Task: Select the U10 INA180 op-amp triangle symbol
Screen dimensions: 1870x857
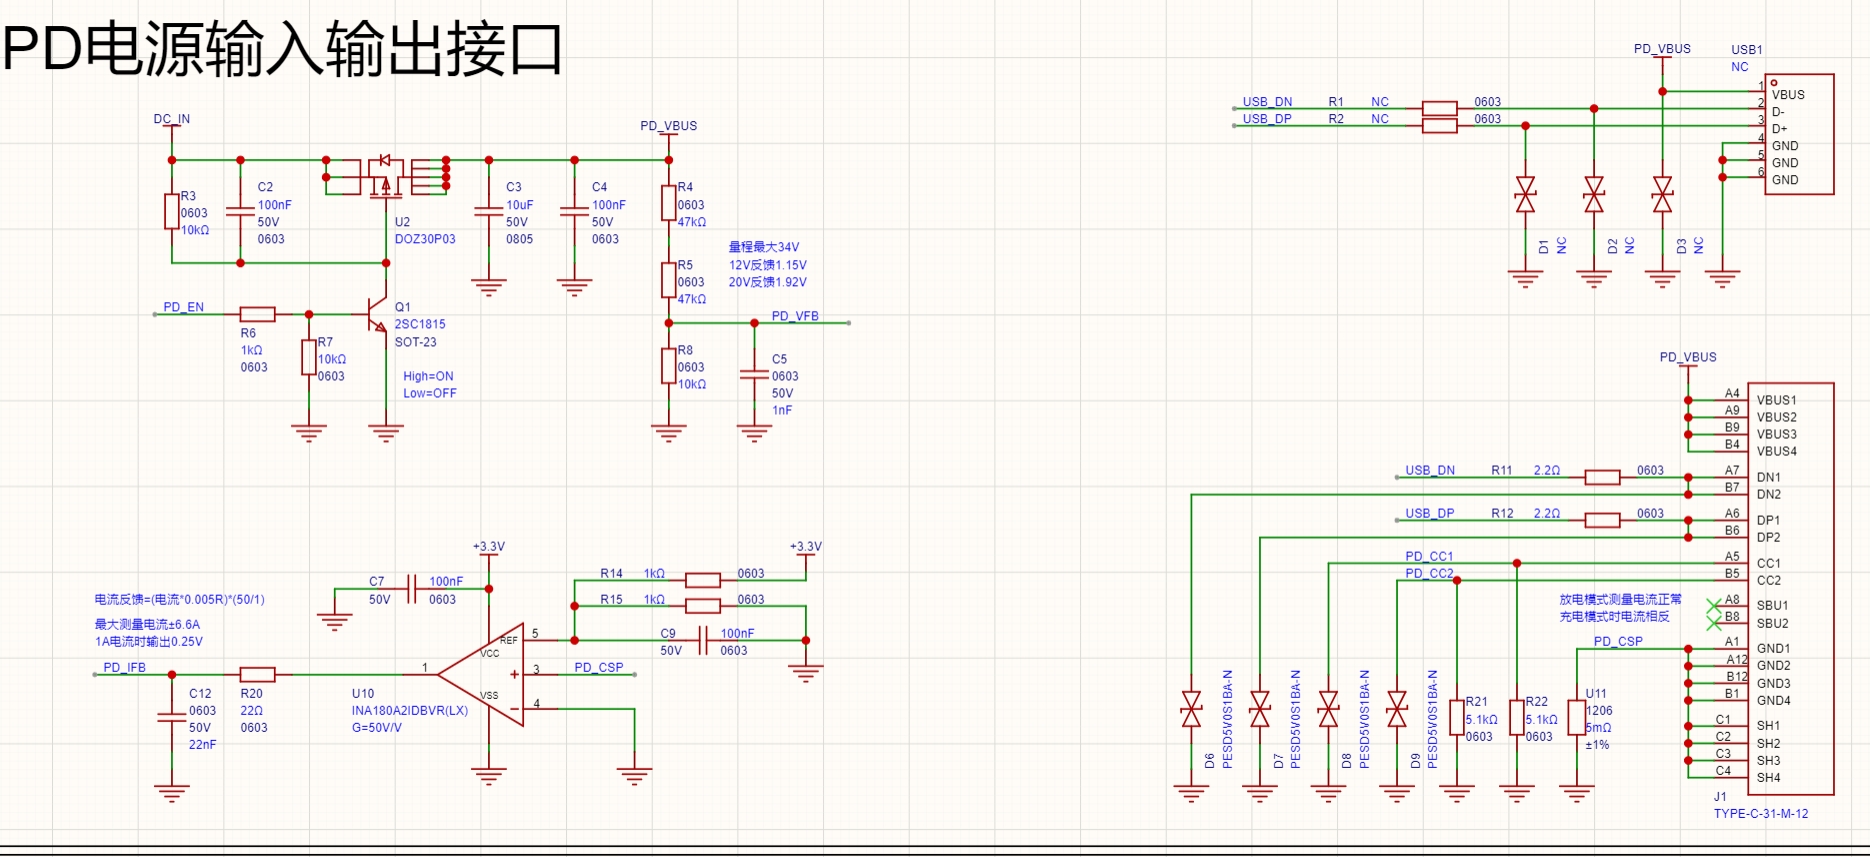Action: (x=484, y=676)
